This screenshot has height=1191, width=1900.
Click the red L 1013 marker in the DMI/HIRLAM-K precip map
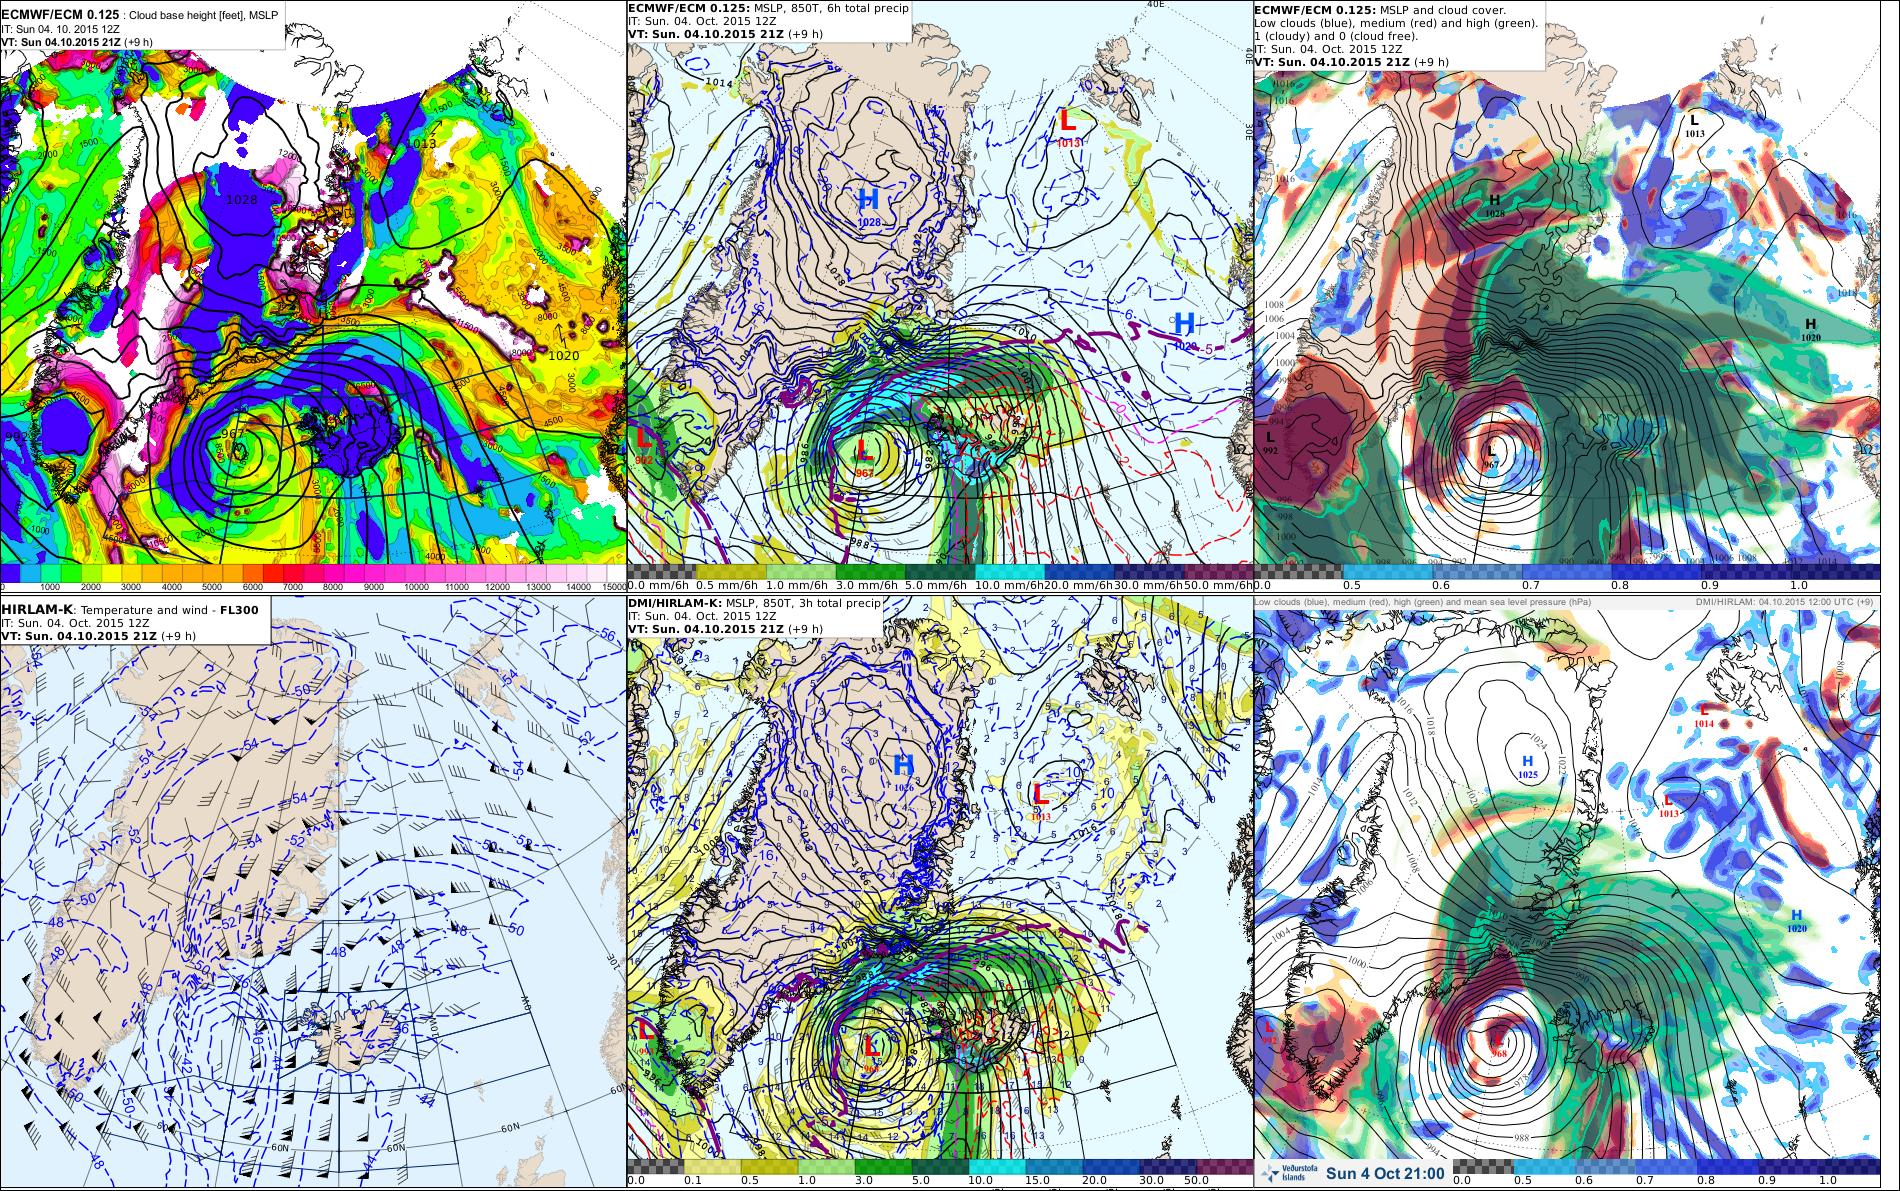tap(1040, 800)
